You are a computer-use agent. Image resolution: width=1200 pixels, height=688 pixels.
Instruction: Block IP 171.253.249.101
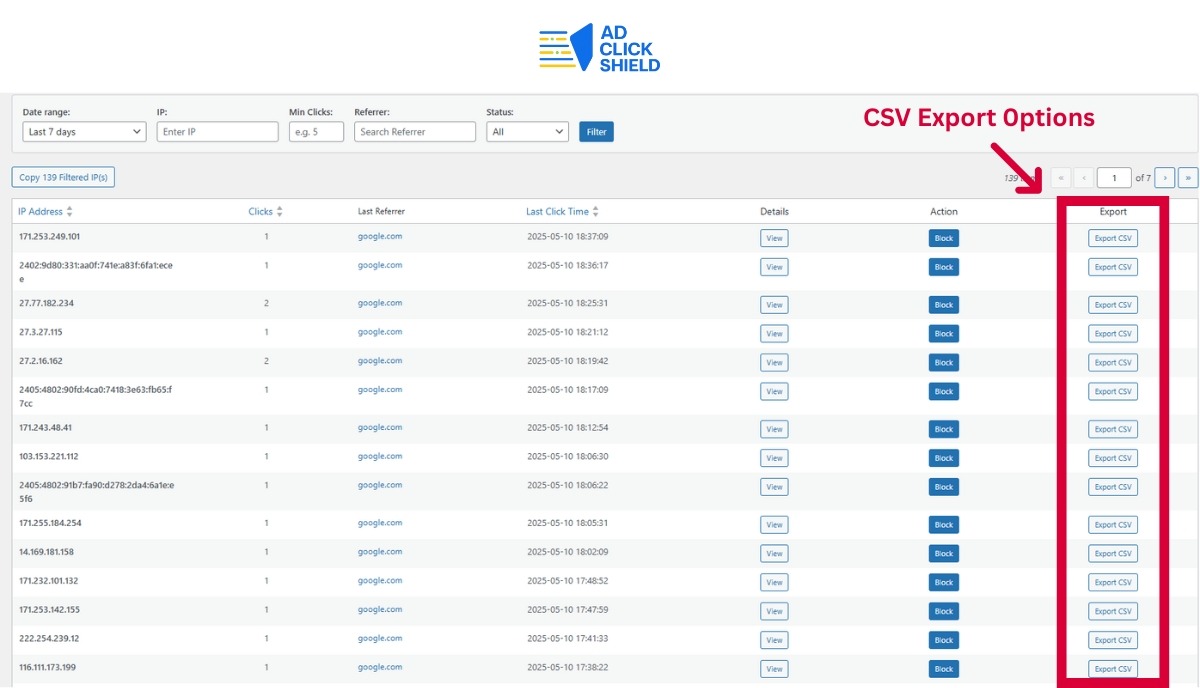coord(943,238)
